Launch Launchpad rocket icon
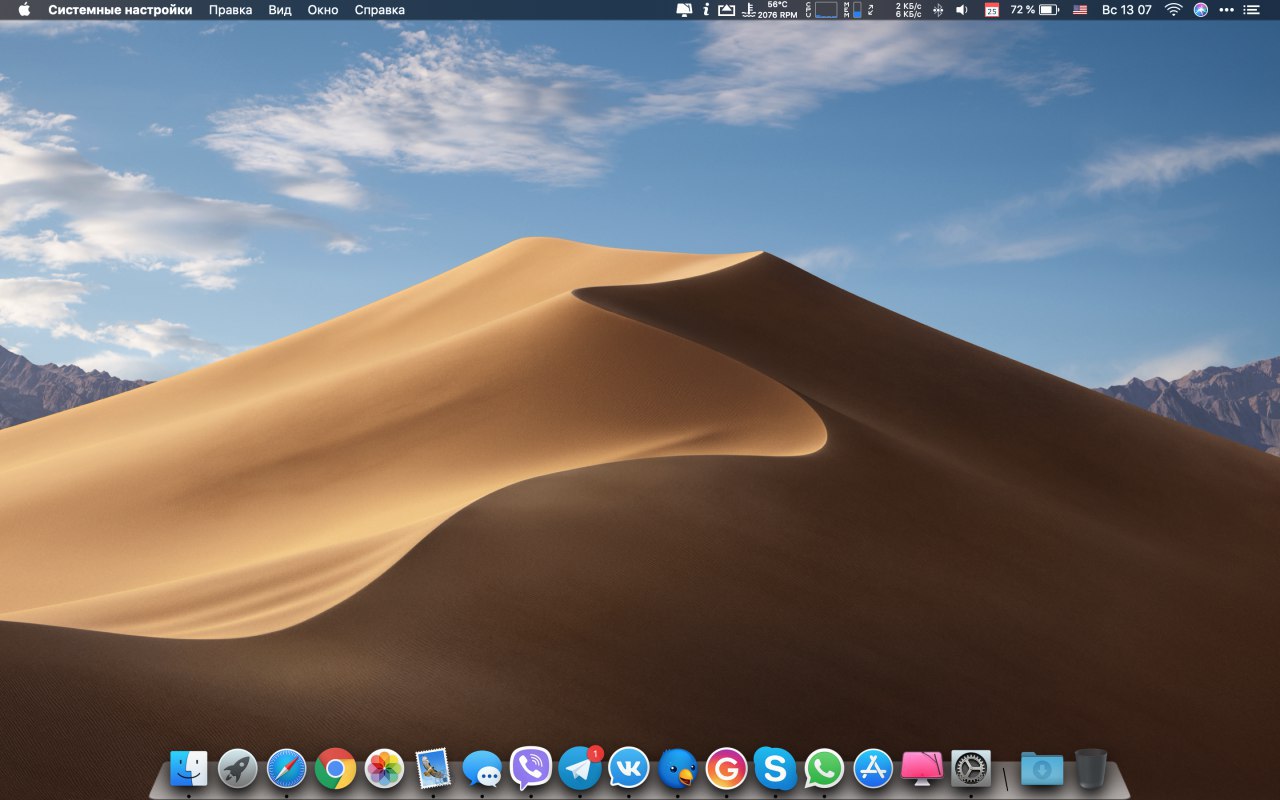The height and width of the screenshot is (800, 1280). pyautogui.click(x=238, y=768)
